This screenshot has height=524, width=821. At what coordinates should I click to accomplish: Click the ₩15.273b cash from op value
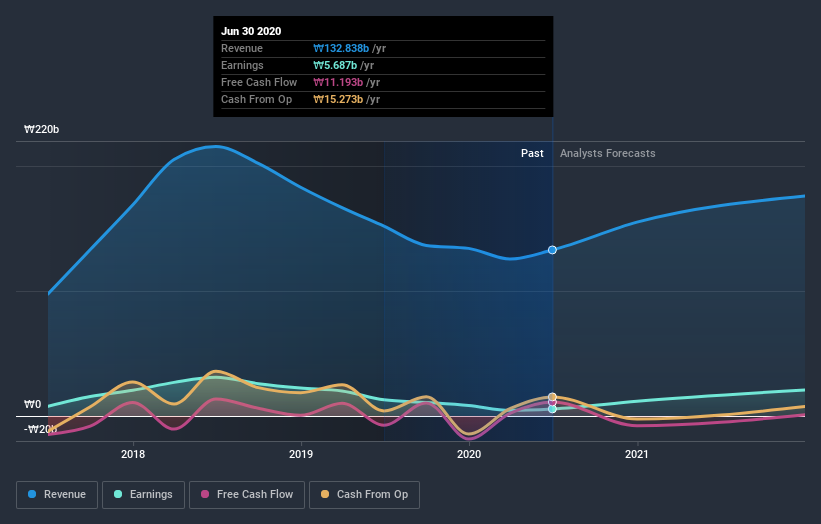(338, 99)
